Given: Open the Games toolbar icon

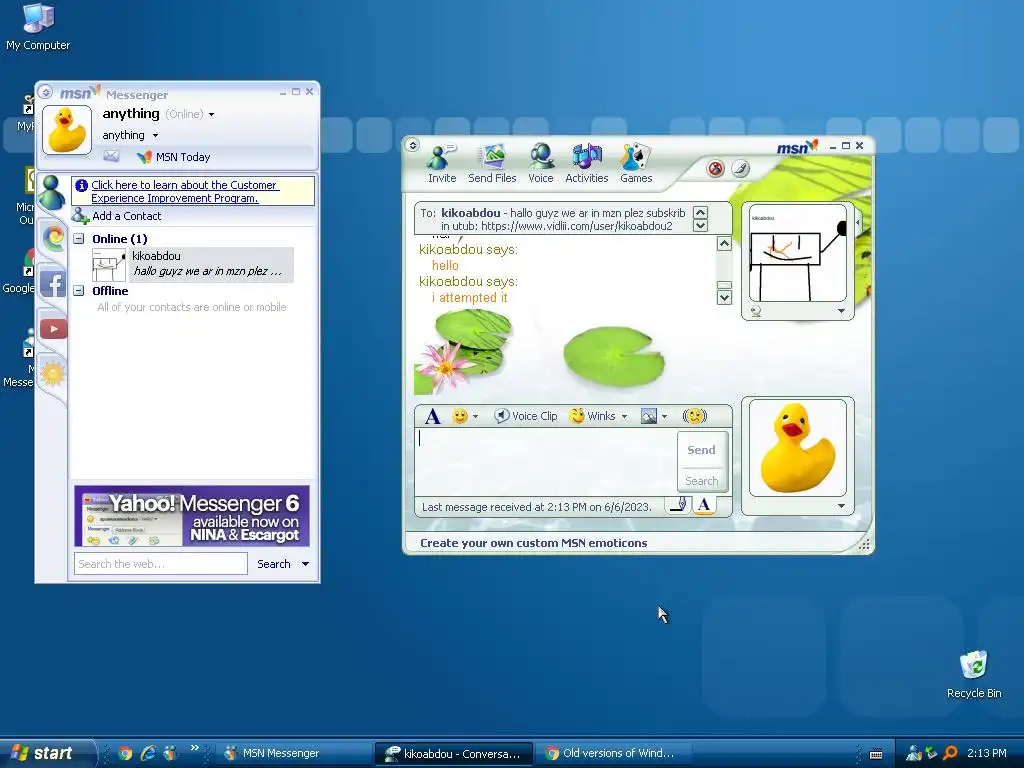Looking at the screenshot, I should [635, 164].
